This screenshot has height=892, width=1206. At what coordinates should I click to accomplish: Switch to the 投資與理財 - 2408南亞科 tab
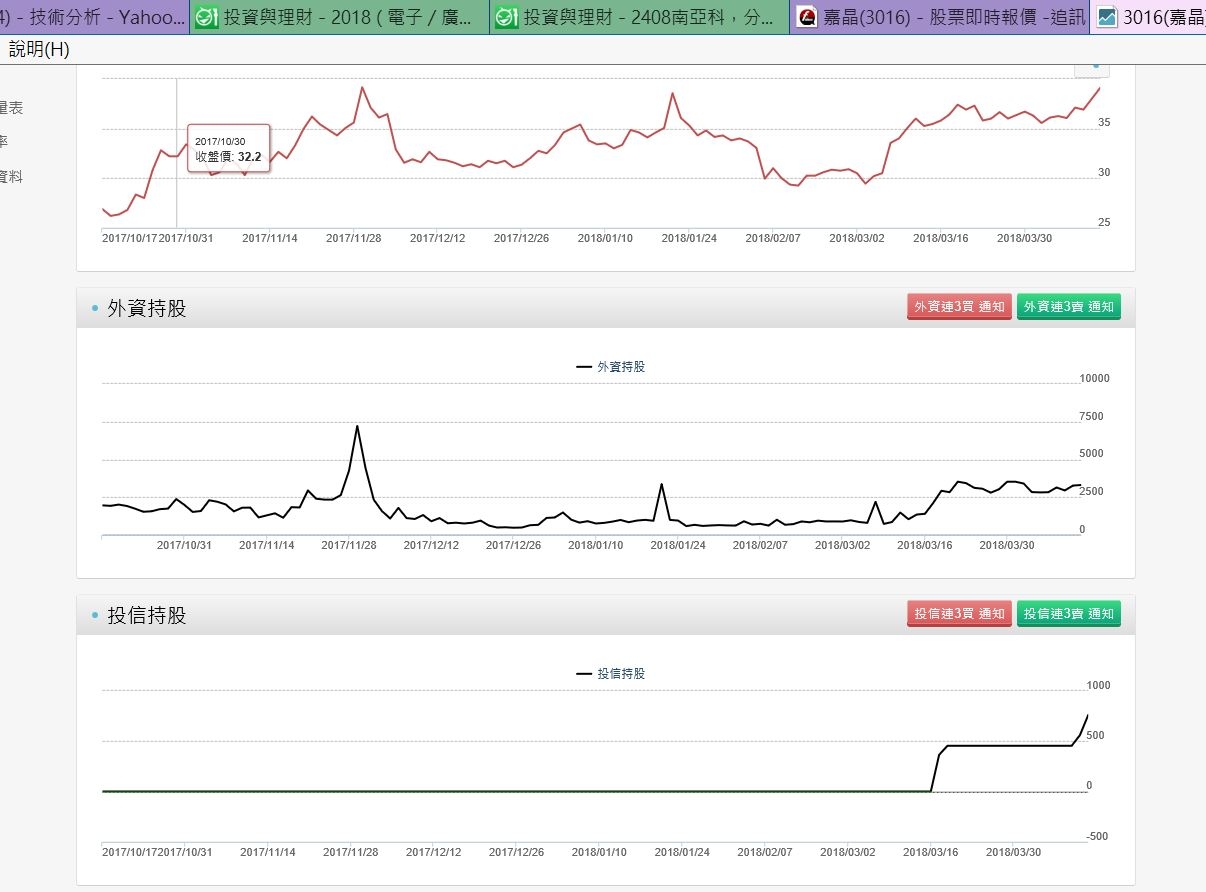click(639, 17)
